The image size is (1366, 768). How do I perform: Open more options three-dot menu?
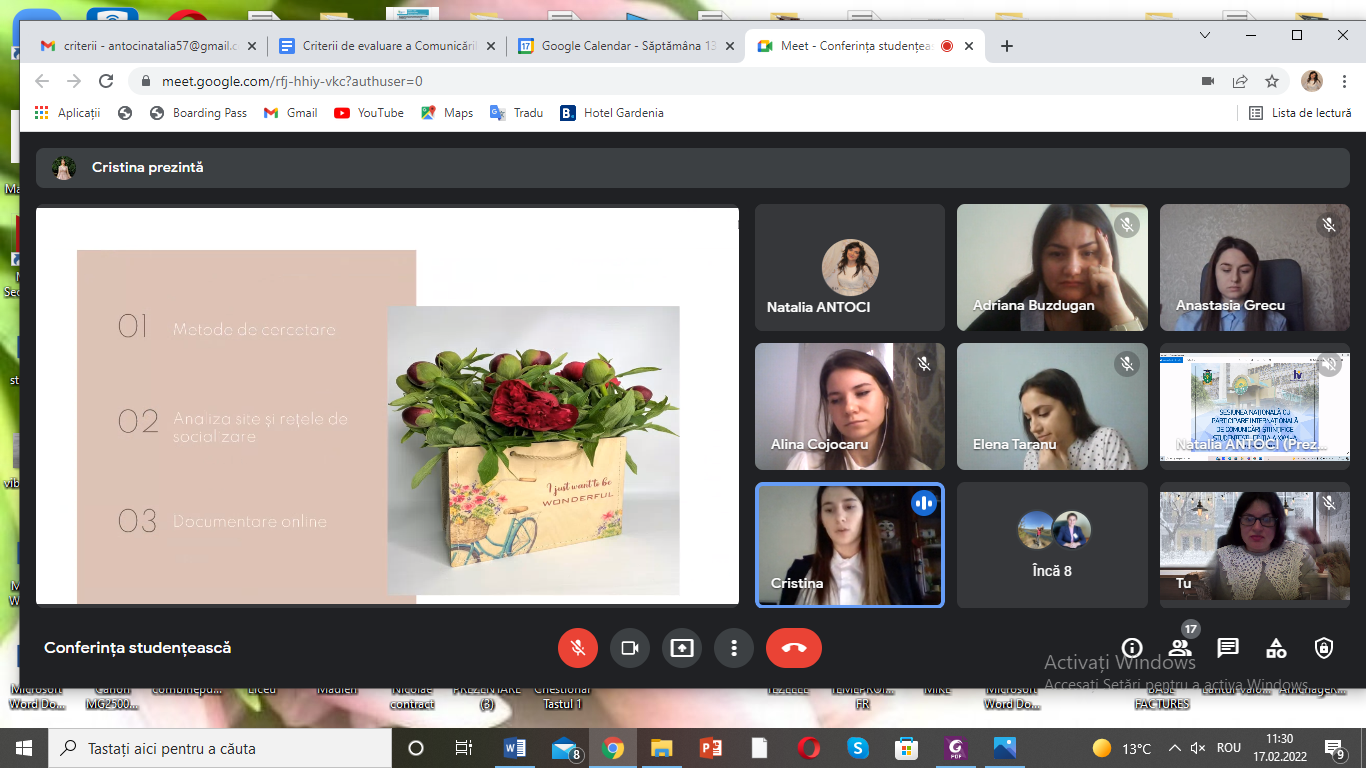click(734, 648)
